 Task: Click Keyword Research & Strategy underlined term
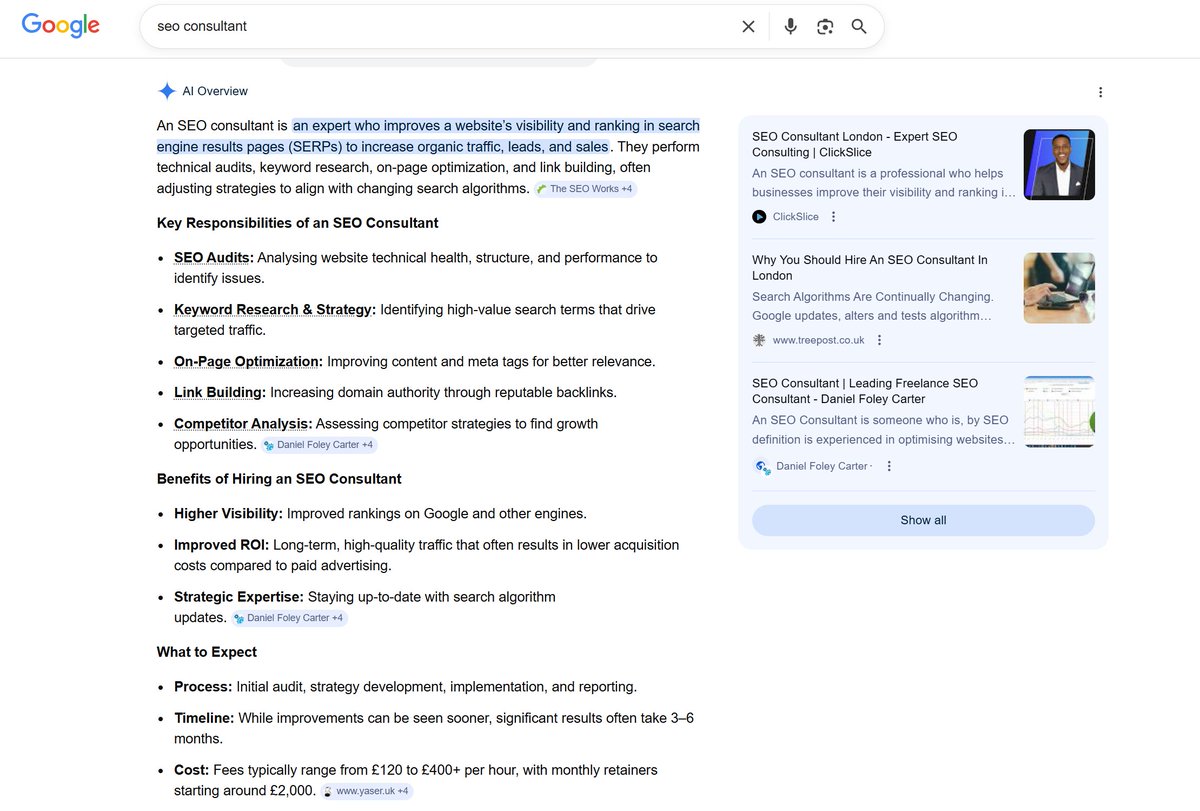275,310
